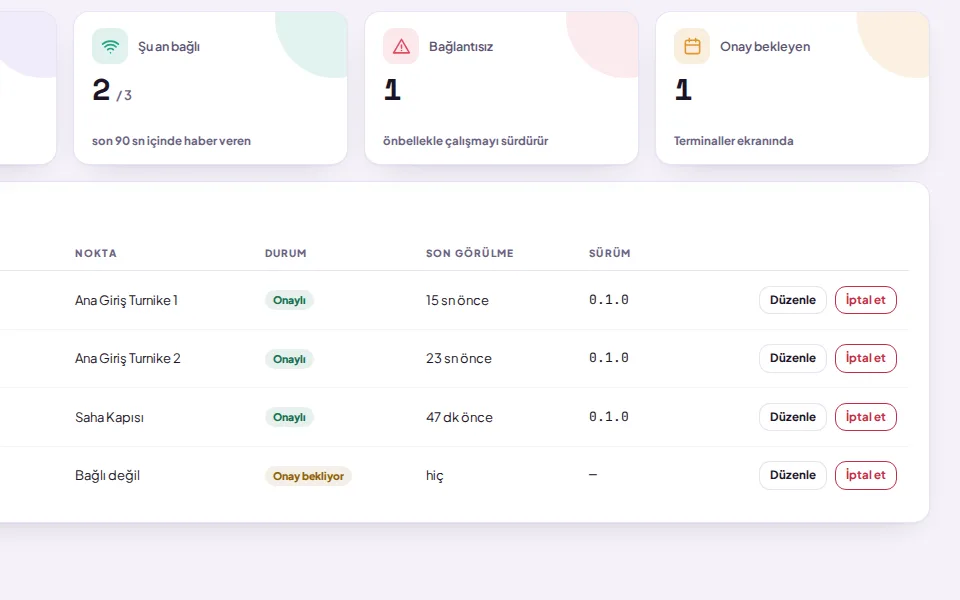Click the 47 dk önce last-seen value
Image resolution: width=960 pixels, height=600 pixels.
coord(459,417)
